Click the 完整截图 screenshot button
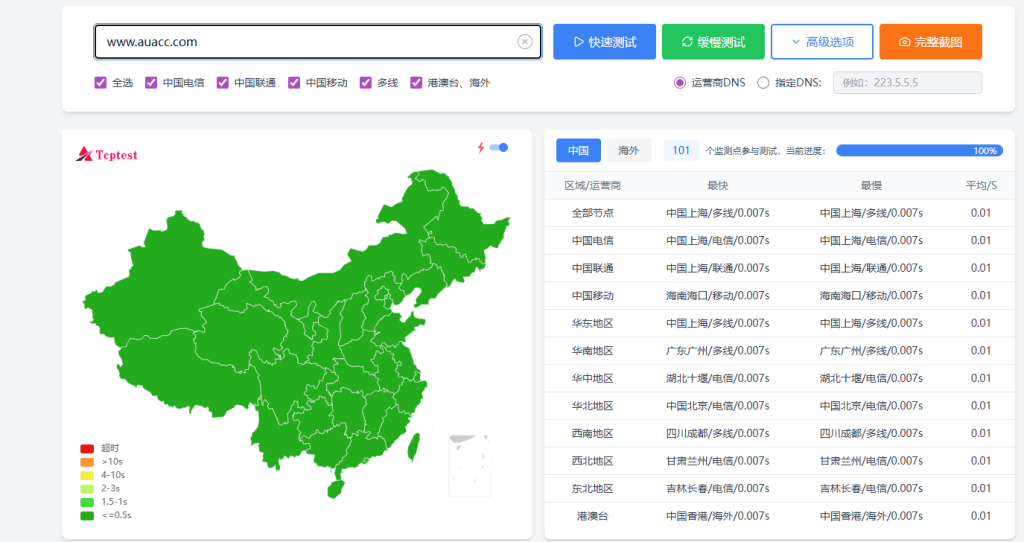 (931, 42)
